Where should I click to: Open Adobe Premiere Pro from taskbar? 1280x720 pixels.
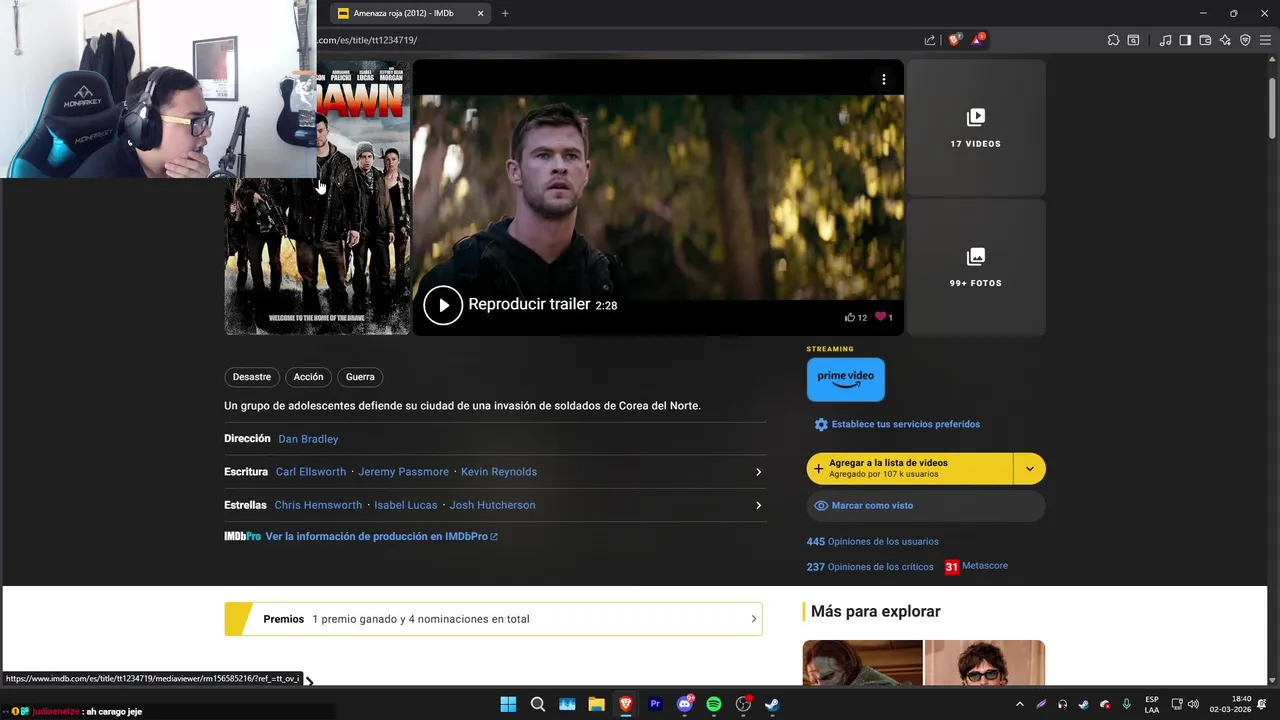pos(655,704)
